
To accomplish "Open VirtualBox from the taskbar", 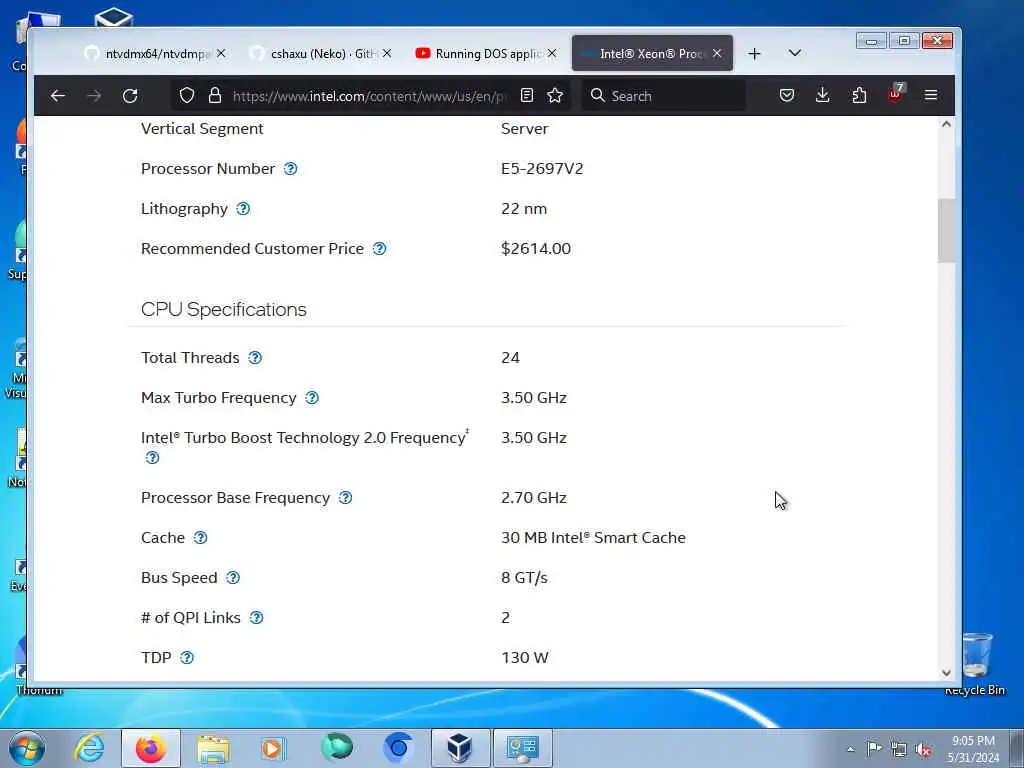I will [x=460, y=748].
